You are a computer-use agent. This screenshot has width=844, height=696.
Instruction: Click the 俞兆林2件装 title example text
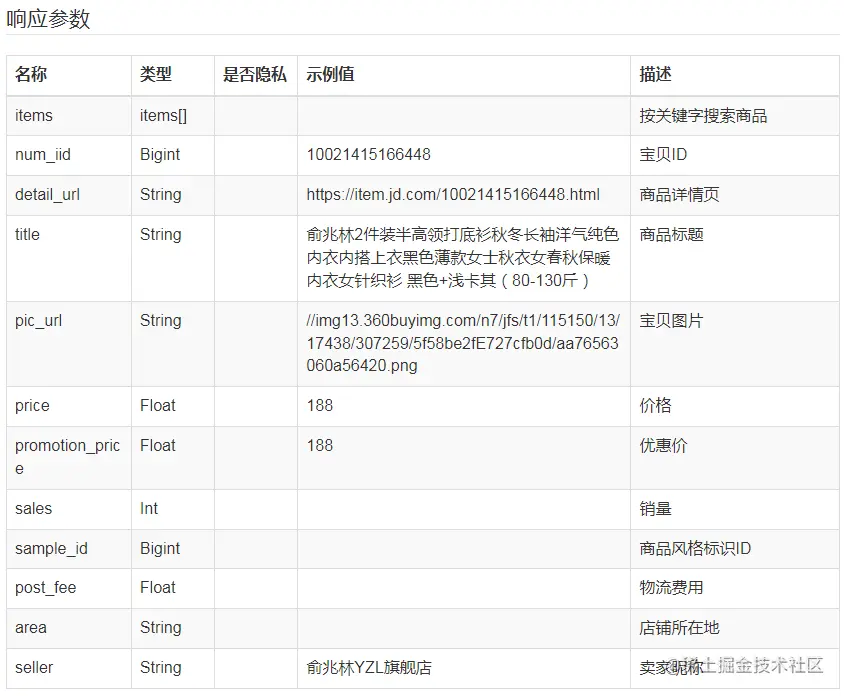coord(463,257)
